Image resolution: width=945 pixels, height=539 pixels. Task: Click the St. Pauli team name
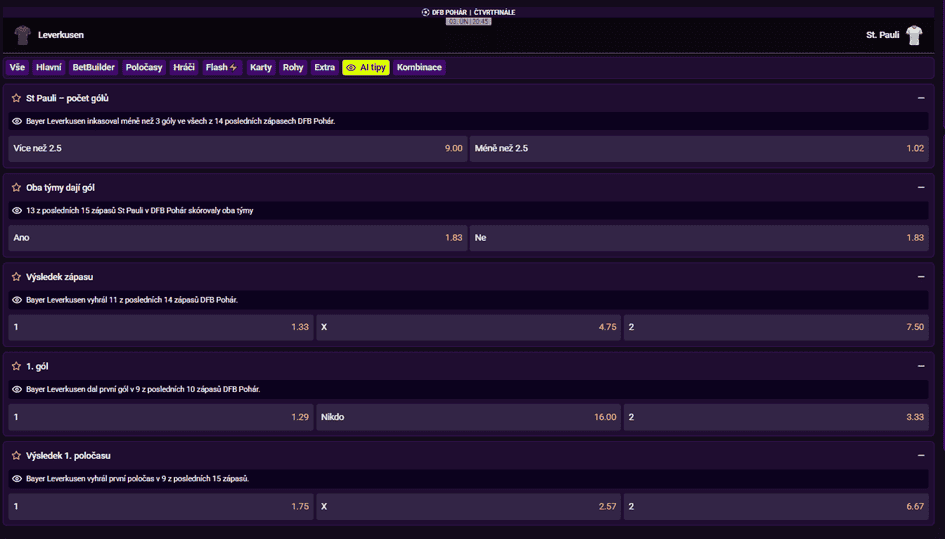(x=882, y=35)
